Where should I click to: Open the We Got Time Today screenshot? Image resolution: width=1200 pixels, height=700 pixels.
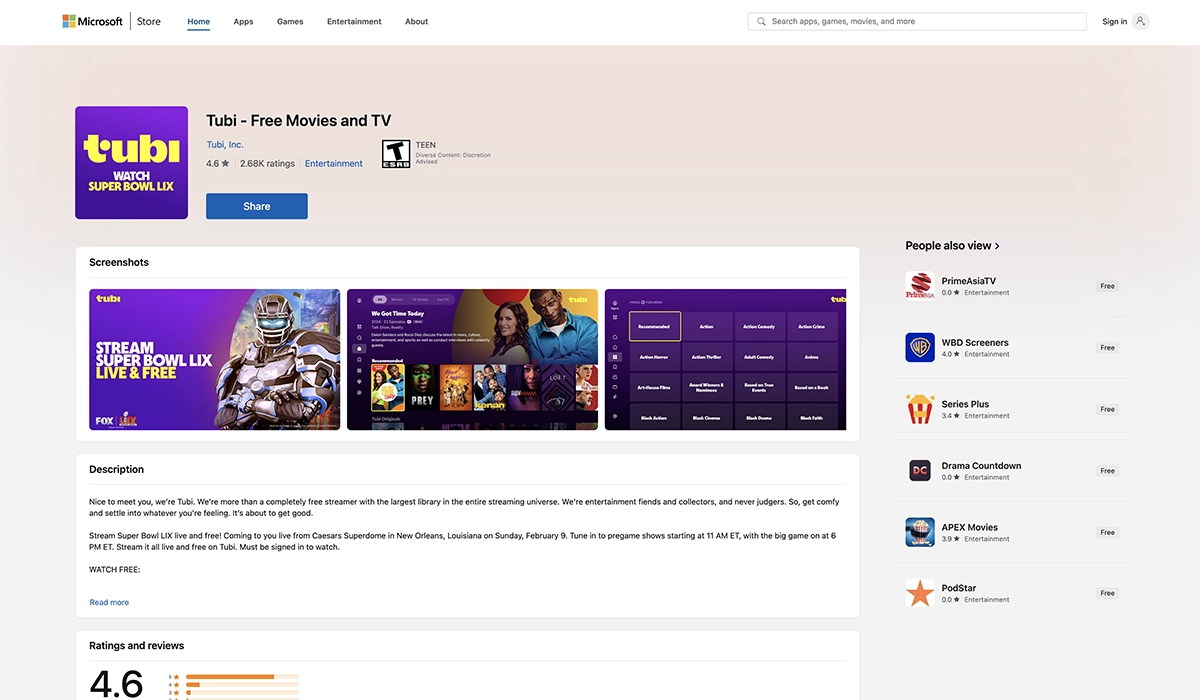click(x=472, y=359)
